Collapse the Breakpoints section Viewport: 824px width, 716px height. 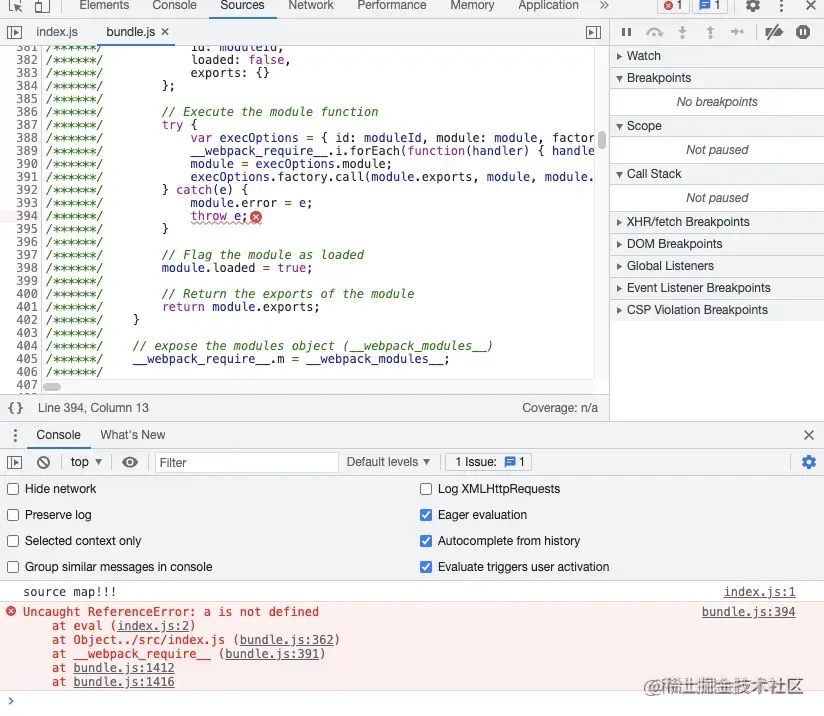[717, 78]
